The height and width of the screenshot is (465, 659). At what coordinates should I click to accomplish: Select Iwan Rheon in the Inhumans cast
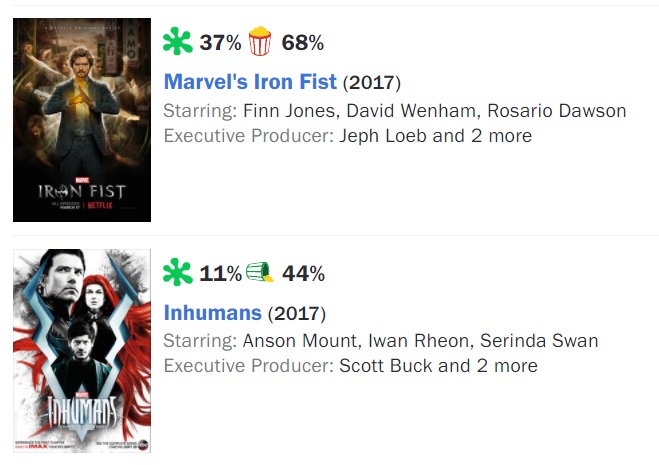click(418, 341)
